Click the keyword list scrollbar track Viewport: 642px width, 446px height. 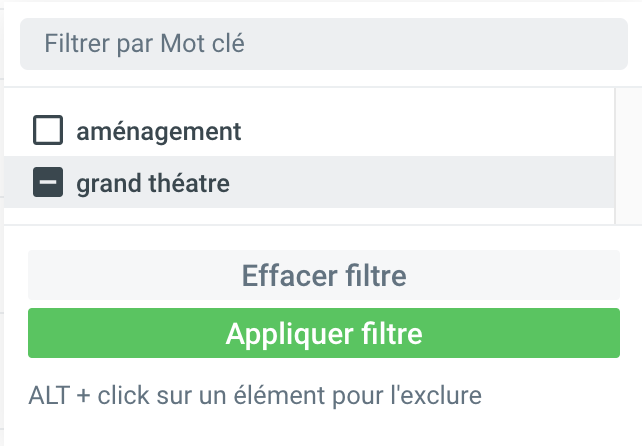click(628, 155)
